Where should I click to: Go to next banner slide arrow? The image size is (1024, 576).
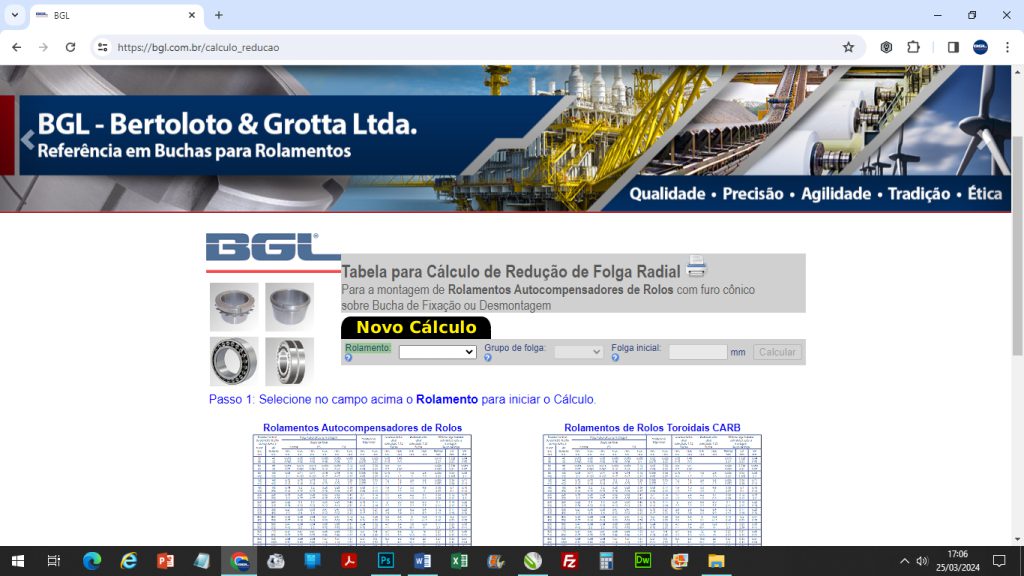(984, 139)
